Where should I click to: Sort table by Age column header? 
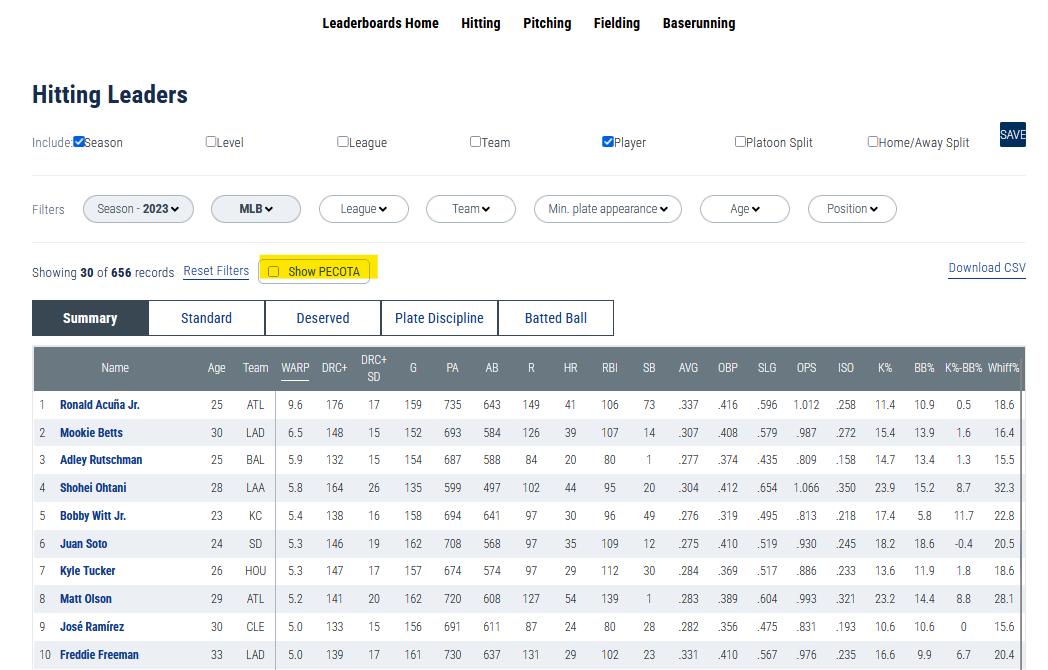(217, 368)
